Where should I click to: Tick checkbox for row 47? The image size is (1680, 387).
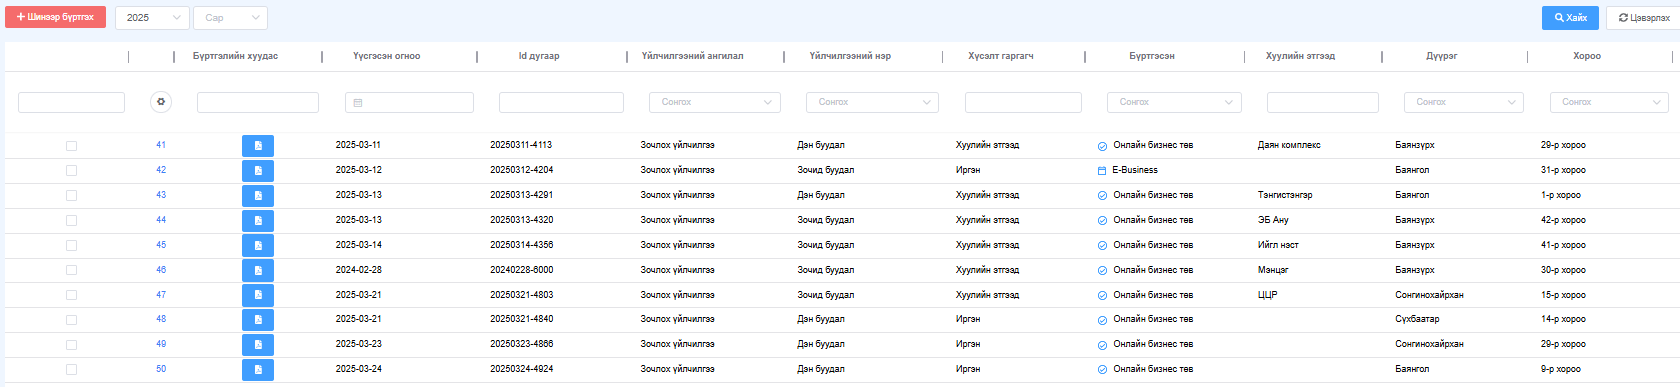[x=71, y=295]
